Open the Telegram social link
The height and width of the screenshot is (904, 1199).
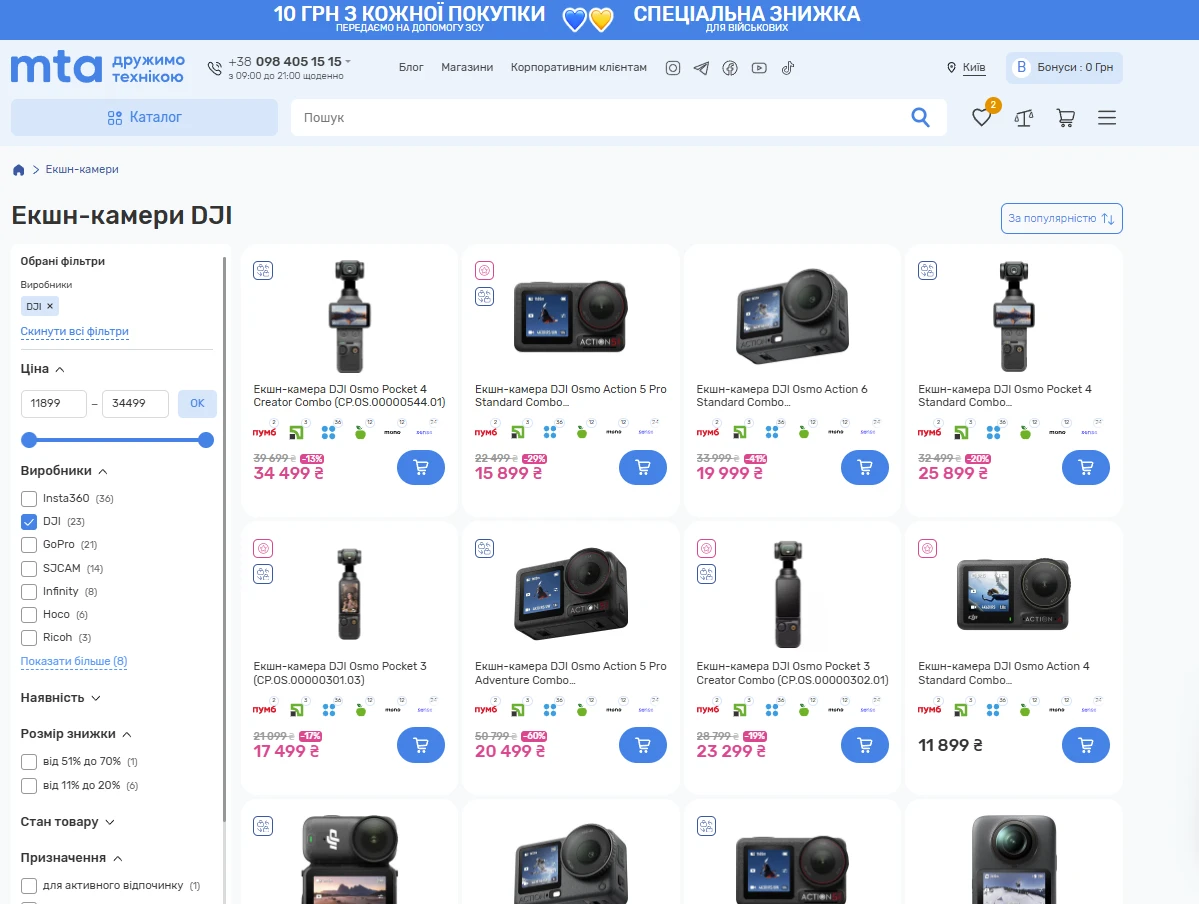pyautogui.click(x=701, y=68)
